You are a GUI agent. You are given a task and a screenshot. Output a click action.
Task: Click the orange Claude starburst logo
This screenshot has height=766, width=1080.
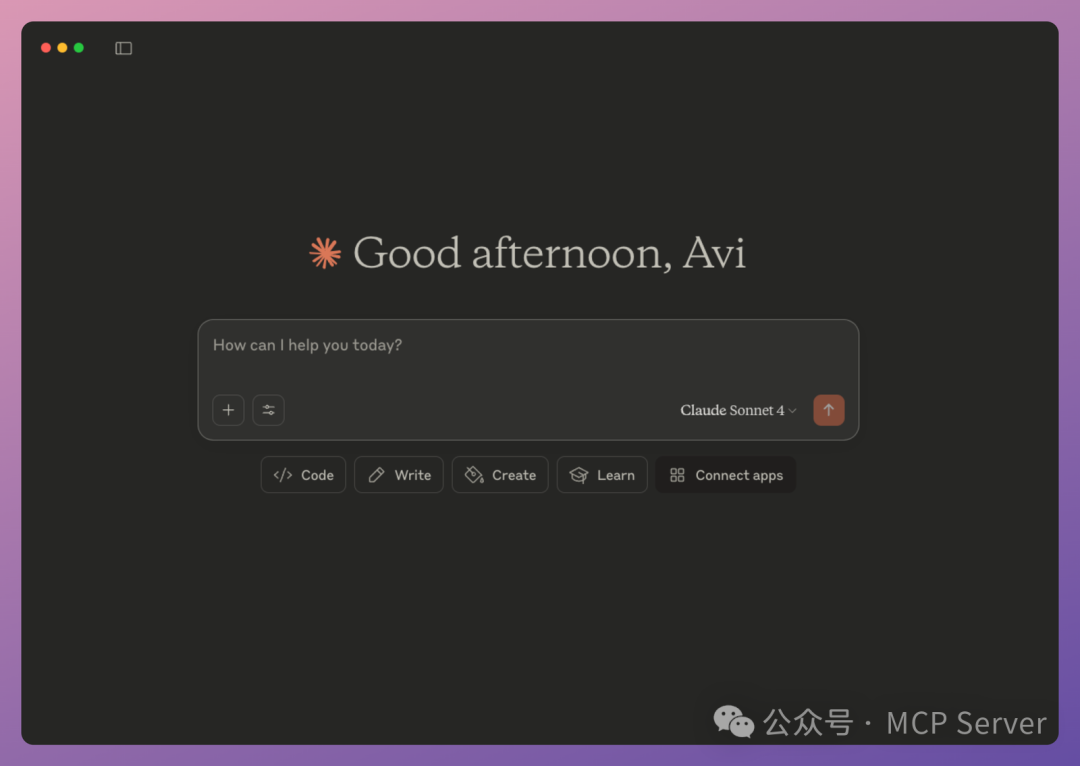325,253
